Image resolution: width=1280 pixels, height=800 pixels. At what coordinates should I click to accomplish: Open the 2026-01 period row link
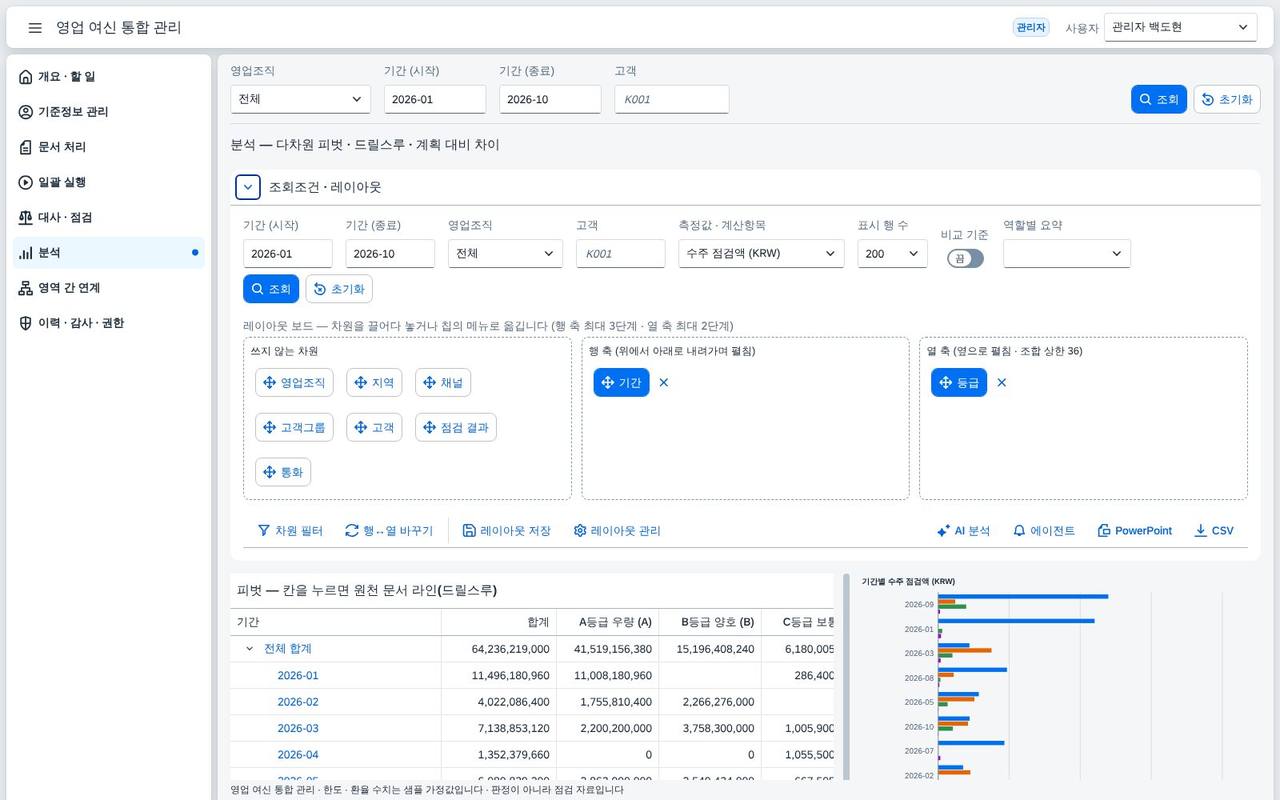(x=298, y=676)
